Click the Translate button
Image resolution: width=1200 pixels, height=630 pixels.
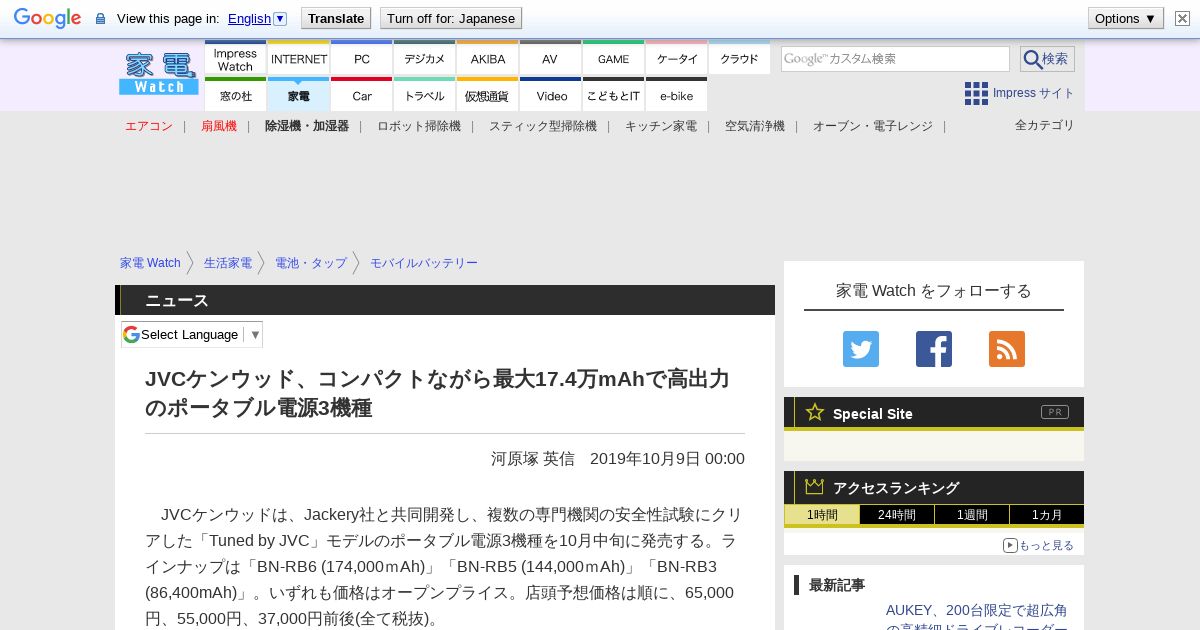[x=336, y=18]
